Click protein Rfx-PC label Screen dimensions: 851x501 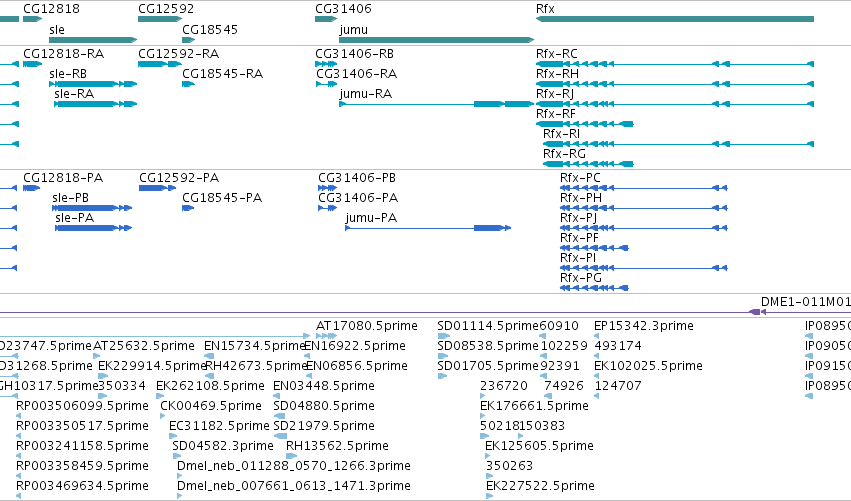[x=580, y=178]
